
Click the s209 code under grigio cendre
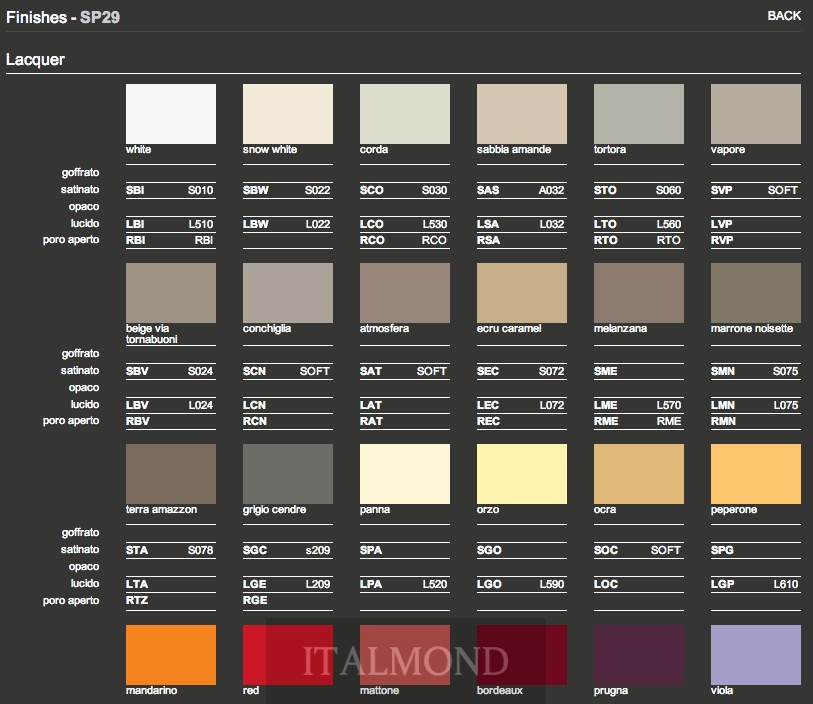tap(318, 550)
